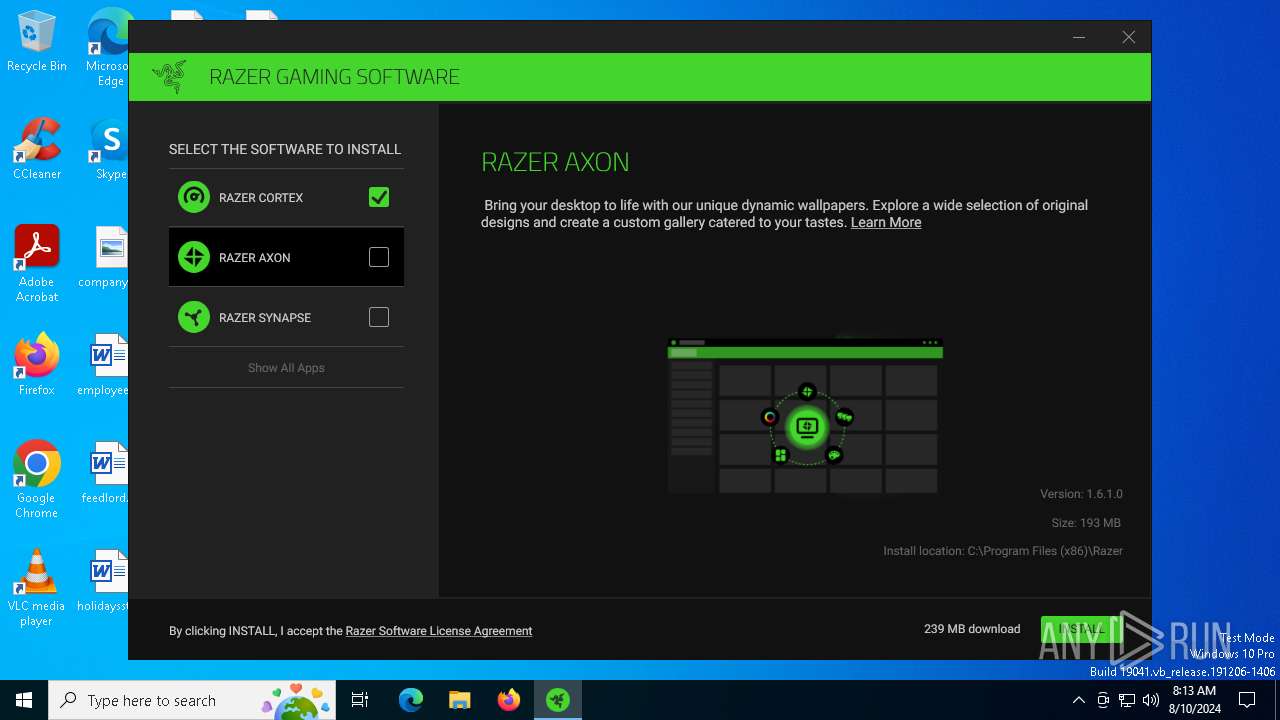This screenshot has width=1280, height=720.
Task: Click the Install location path text
Action: pyautogui.click(x=1003, y=551)
